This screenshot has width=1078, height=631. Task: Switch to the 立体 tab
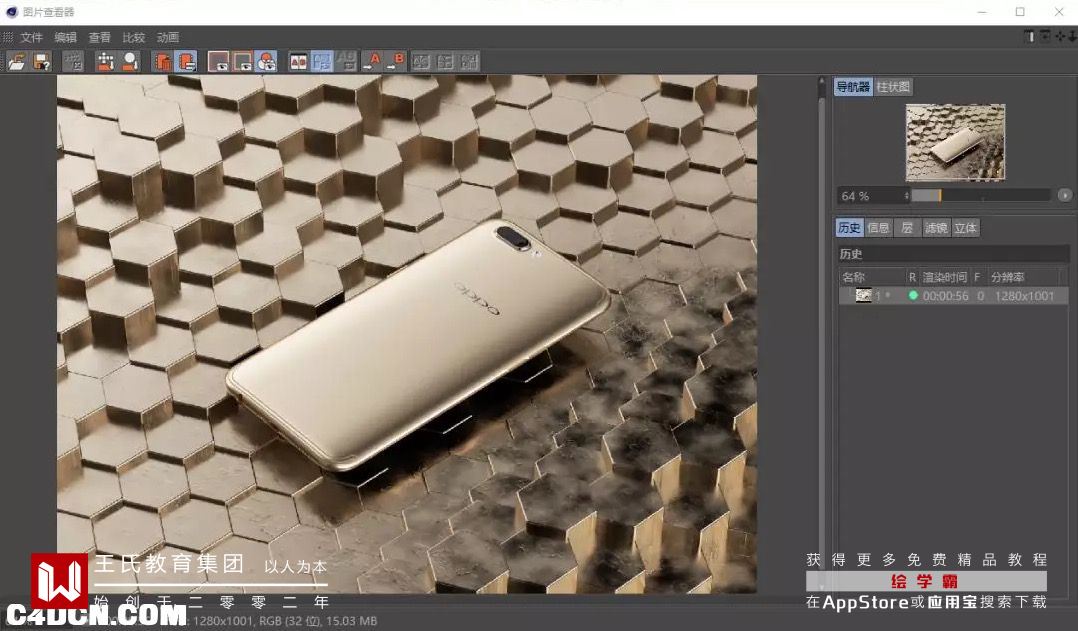click(x=965, y=228)
